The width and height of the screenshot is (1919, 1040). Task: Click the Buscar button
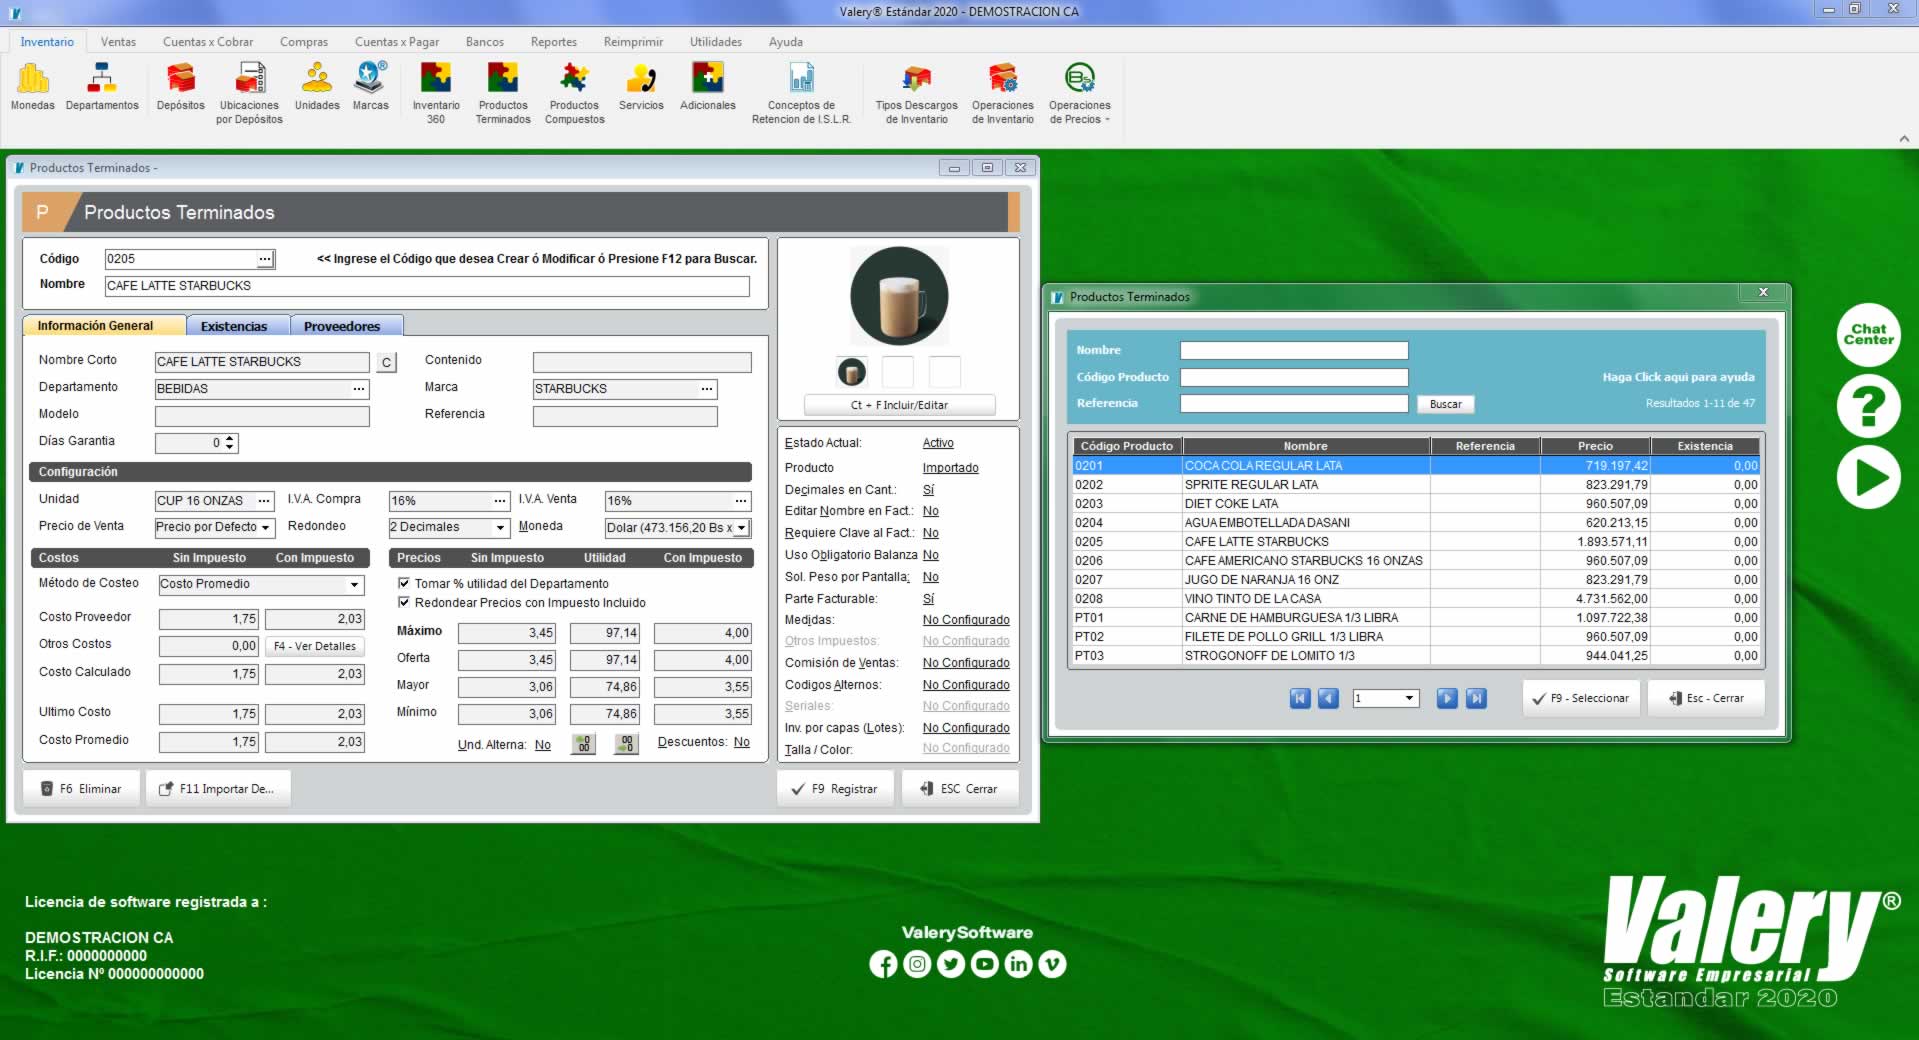coord(1446,404)
